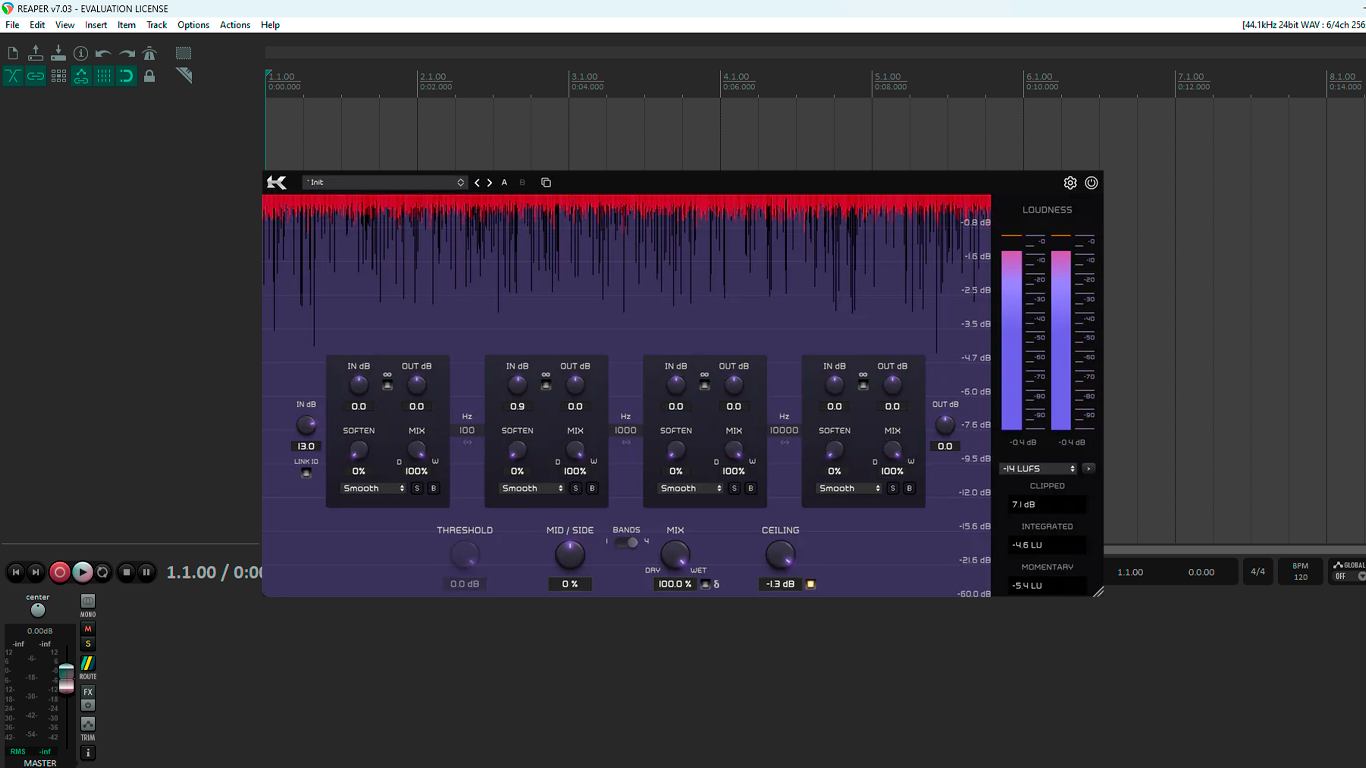Bypass band 2 with its B button
Image resolution: width=1366 pixels, height=768 pixels.
(592, 489)
